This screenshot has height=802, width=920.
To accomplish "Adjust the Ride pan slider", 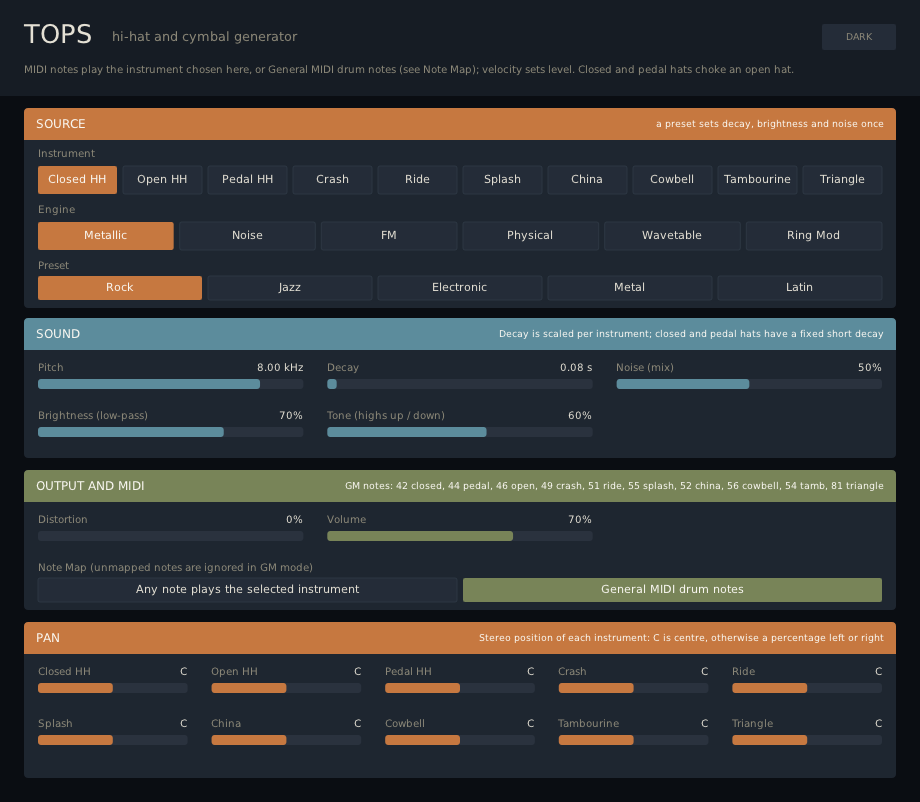I will [x=807, y=688].
